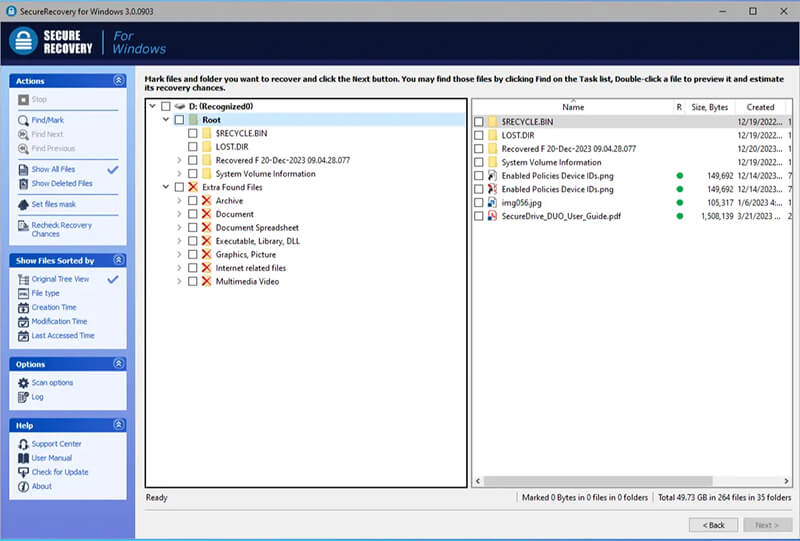Image resolution: width=800 pixels, height=541 pixels.
Task: Select the LOST.DIR row in file list
Action: [633, 135]
